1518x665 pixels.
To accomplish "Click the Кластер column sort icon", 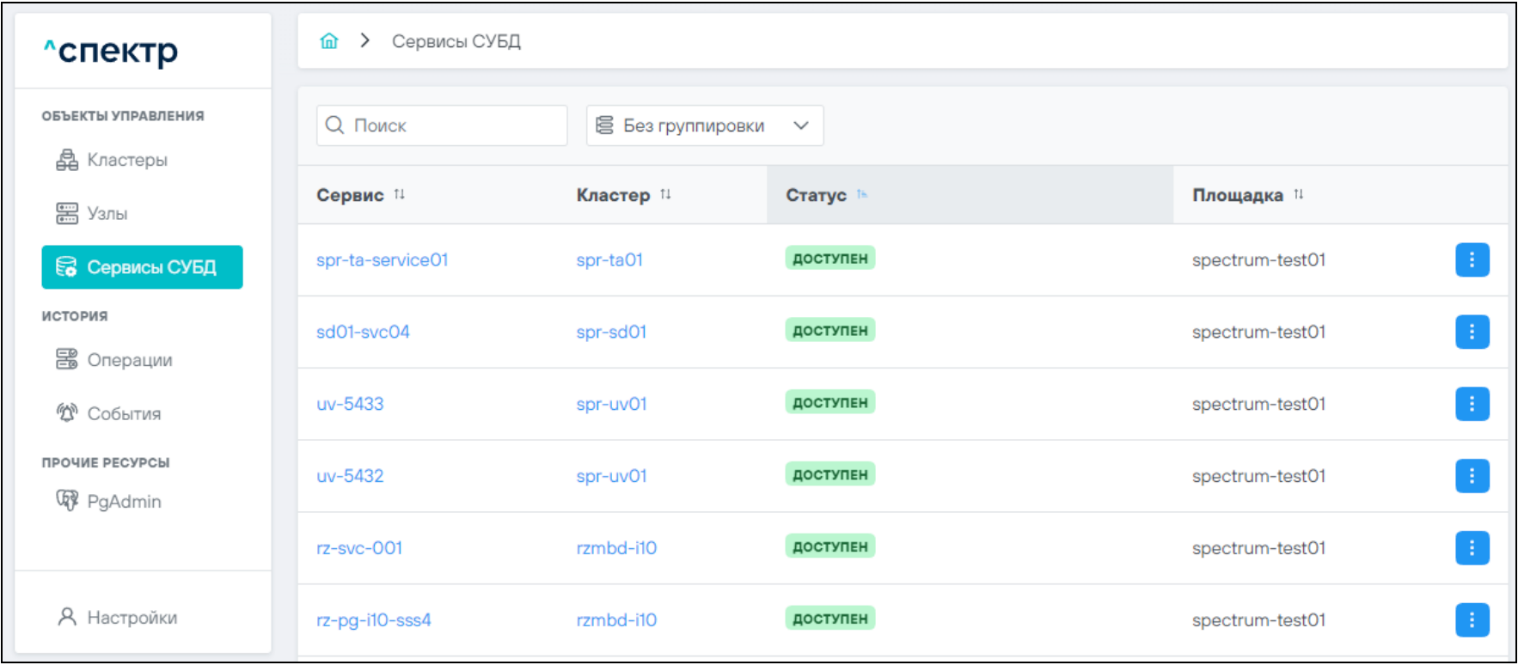I will click(x=665, y=195).
